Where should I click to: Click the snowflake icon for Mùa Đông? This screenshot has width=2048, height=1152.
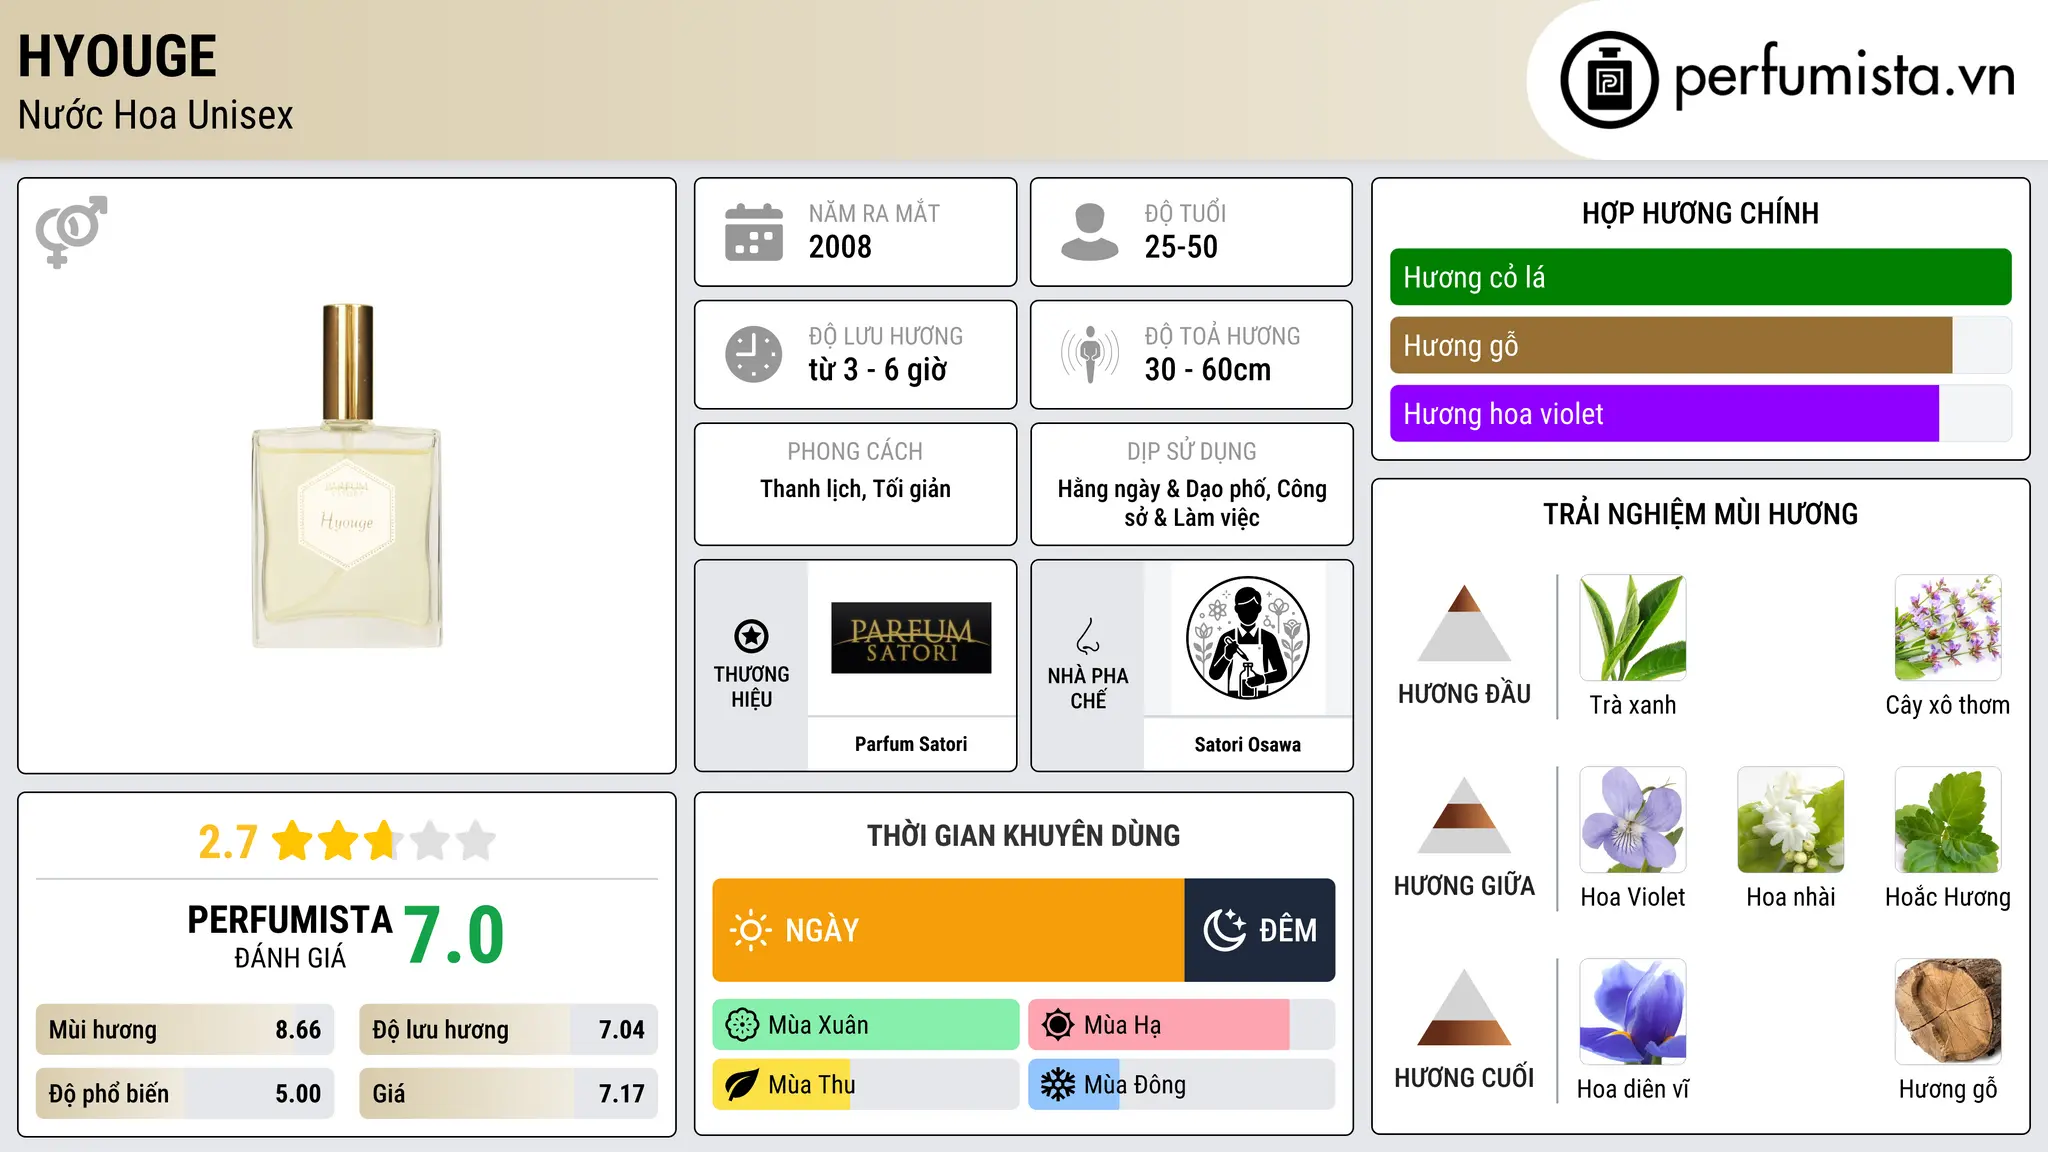(1058, 1085)
